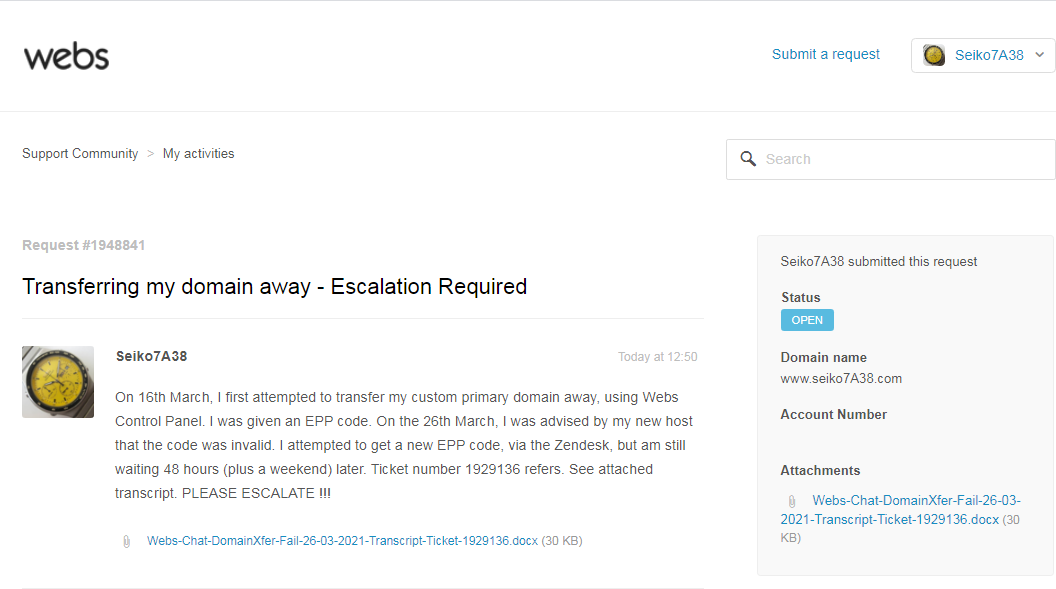Image resolution: width=1056 pixels, height=589 pixels.
Task: Download the transcript docx in the comment
Action: click(x=342, y=541)
